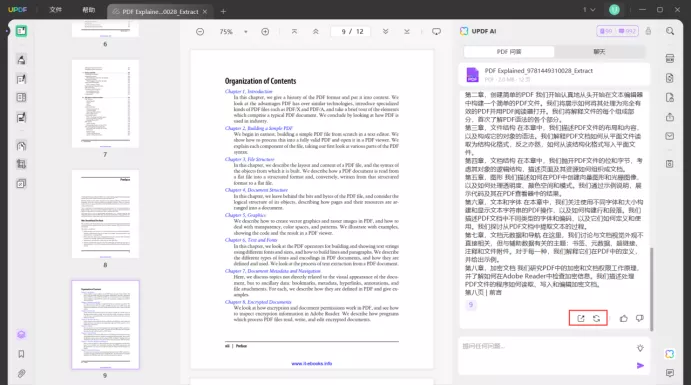The width and height of the screenshot is (691, 386).
Task: Click the share upload icon in right sidebar
Action: (x=670, y=117)
